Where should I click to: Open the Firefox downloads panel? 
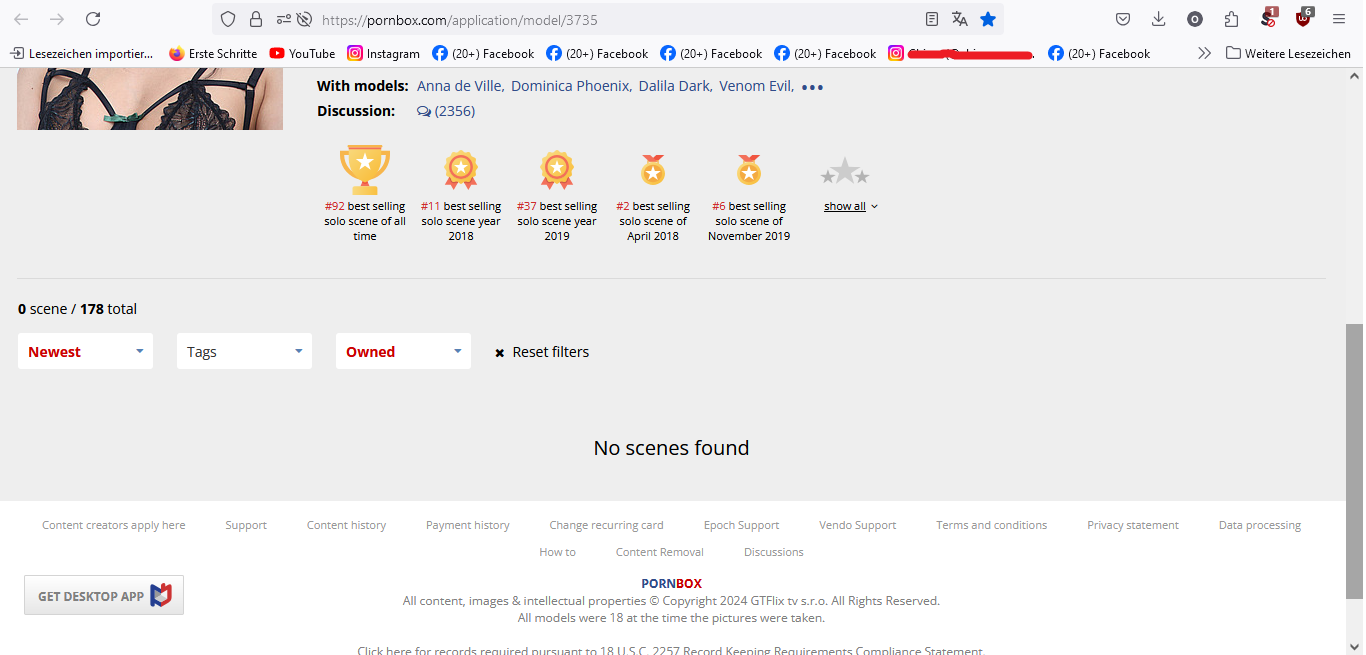point(1159,19)
